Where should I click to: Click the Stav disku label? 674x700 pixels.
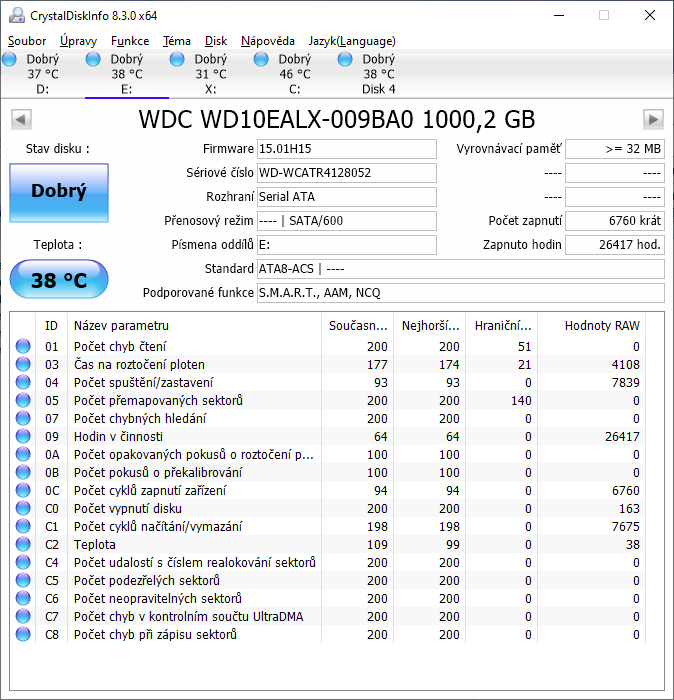point(57,149)
